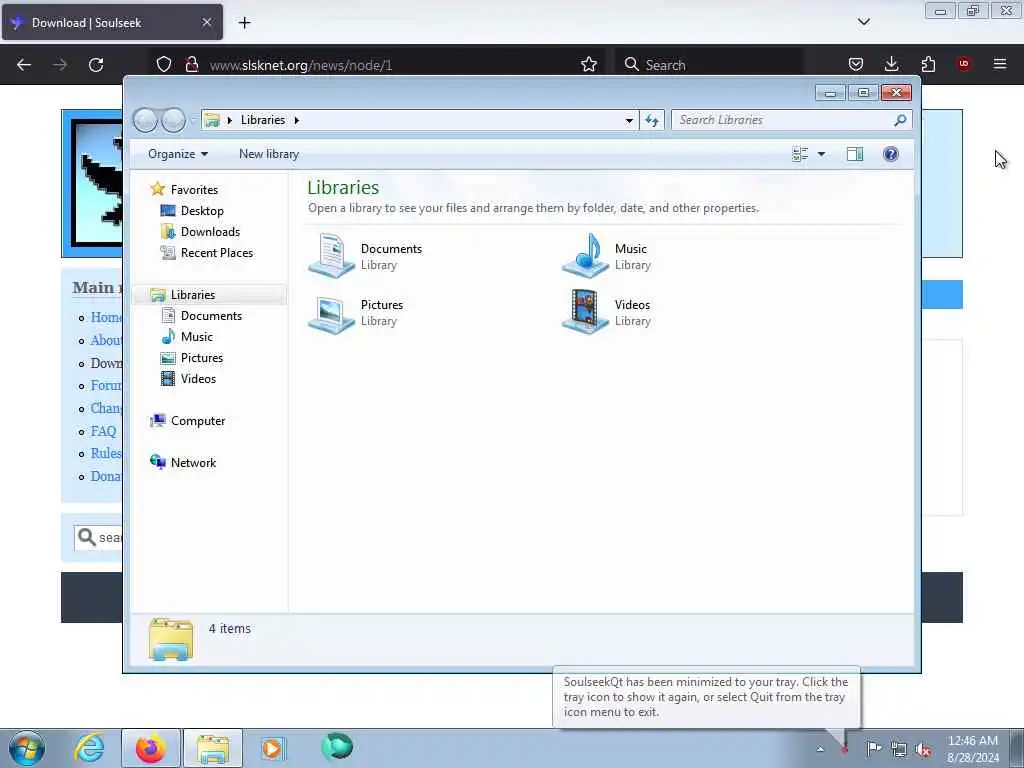
Task: Click FAQ link on Soulseek page
Action: coord(103,431)
